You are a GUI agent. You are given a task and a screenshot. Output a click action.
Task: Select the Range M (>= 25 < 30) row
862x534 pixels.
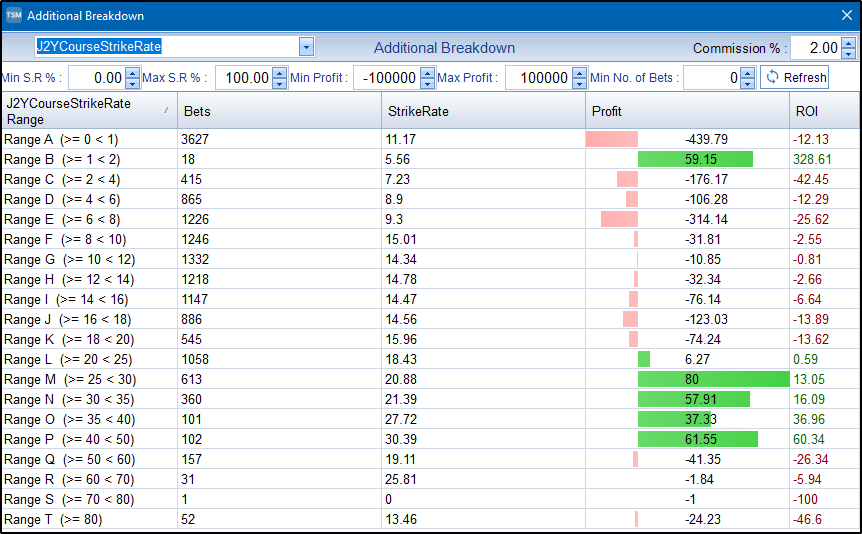point(430,379)
